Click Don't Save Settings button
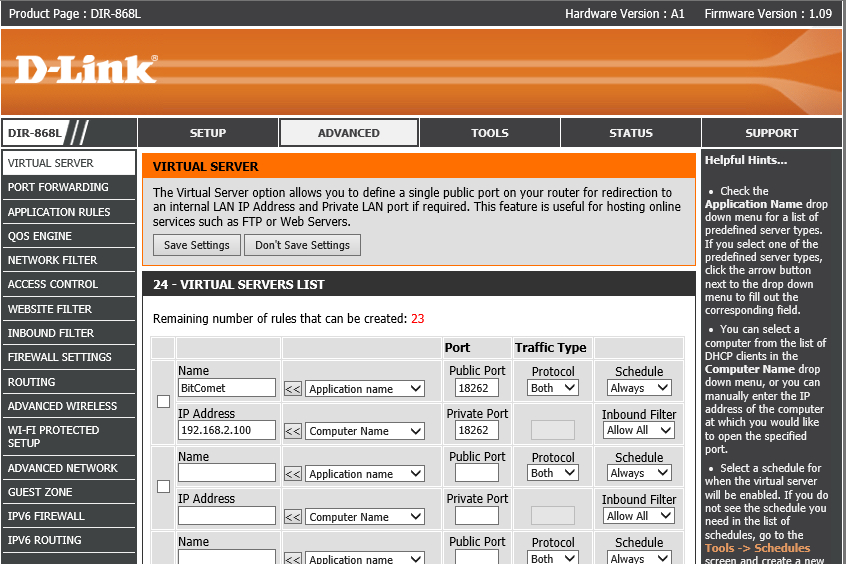Viewport: 846px width, 564px height. tap(302, 245)
